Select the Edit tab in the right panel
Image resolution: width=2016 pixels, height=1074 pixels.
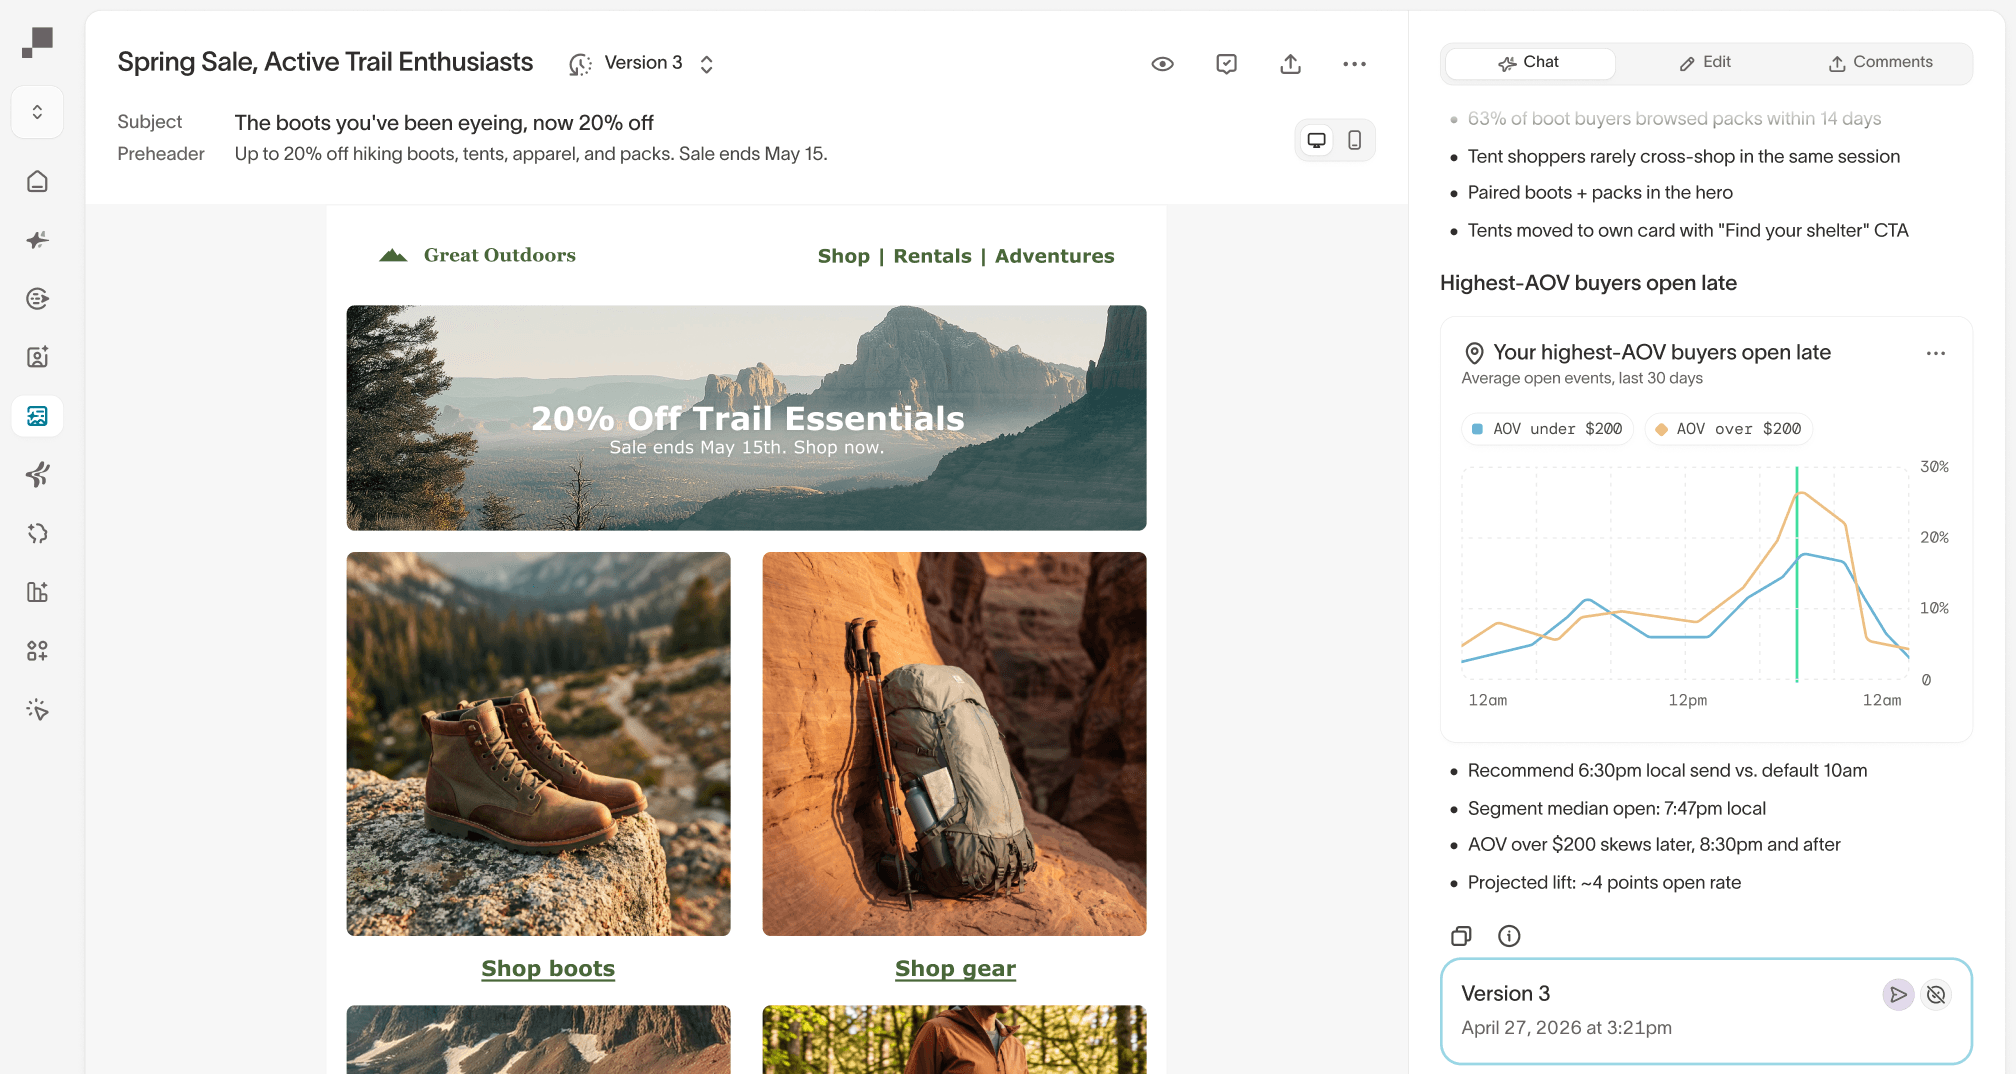click(1705, 62)
